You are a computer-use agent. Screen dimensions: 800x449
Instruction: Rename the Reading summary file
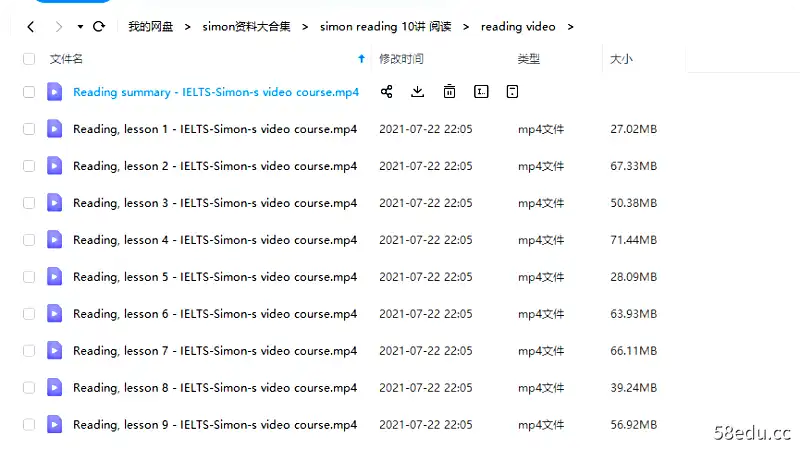[x=481, y=92]
